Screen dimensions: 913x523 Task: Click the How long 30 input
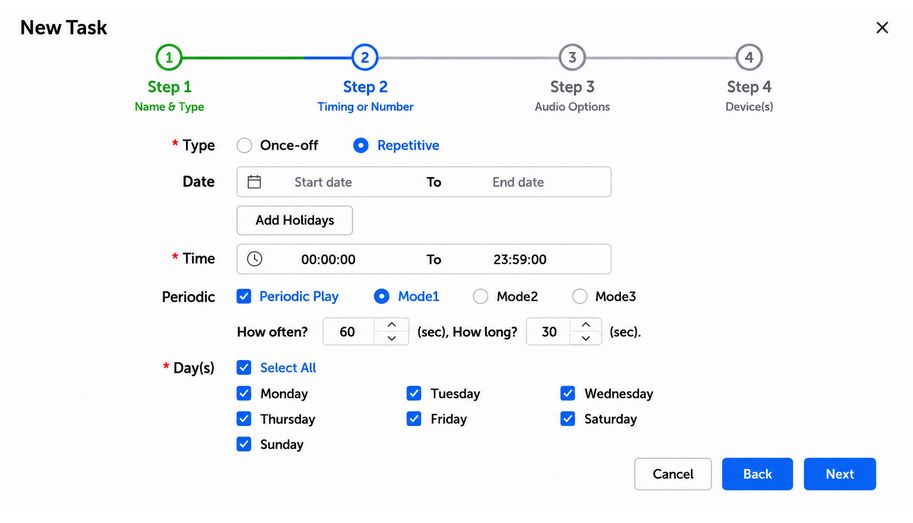coord(548,331)
